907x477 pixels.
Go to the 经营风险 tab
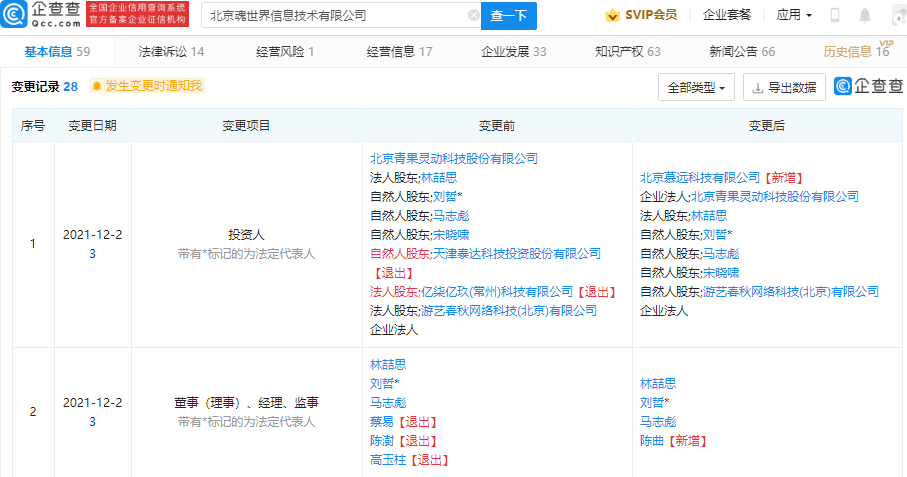(285, 52)
